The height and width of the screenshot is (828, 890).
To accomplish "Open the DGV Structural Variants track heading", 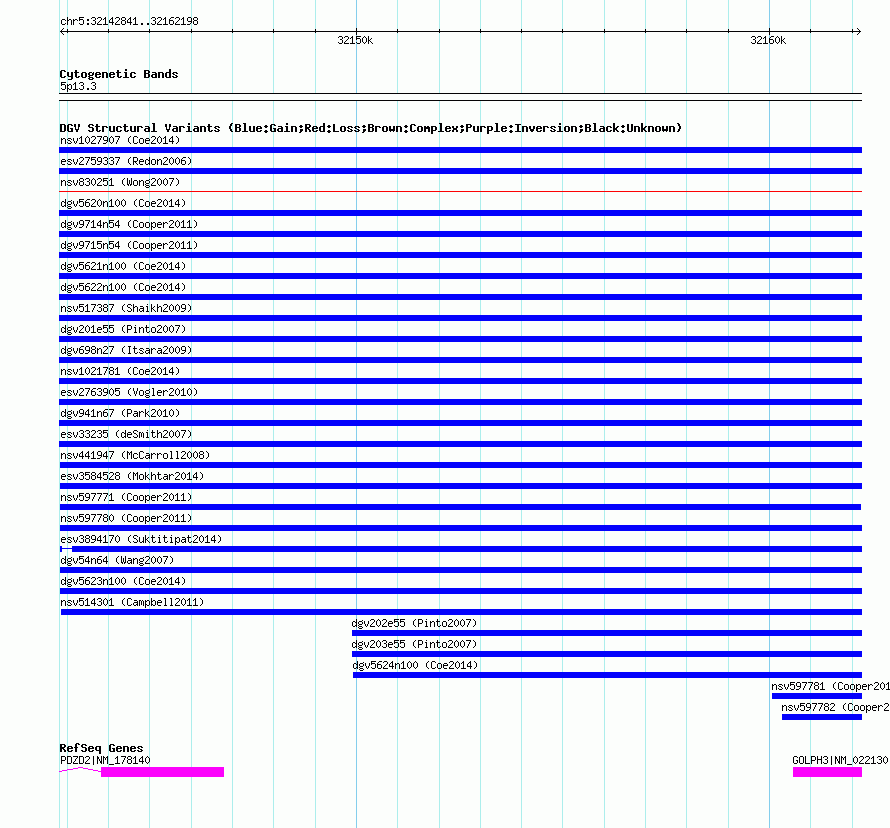I will pos(371,128).
